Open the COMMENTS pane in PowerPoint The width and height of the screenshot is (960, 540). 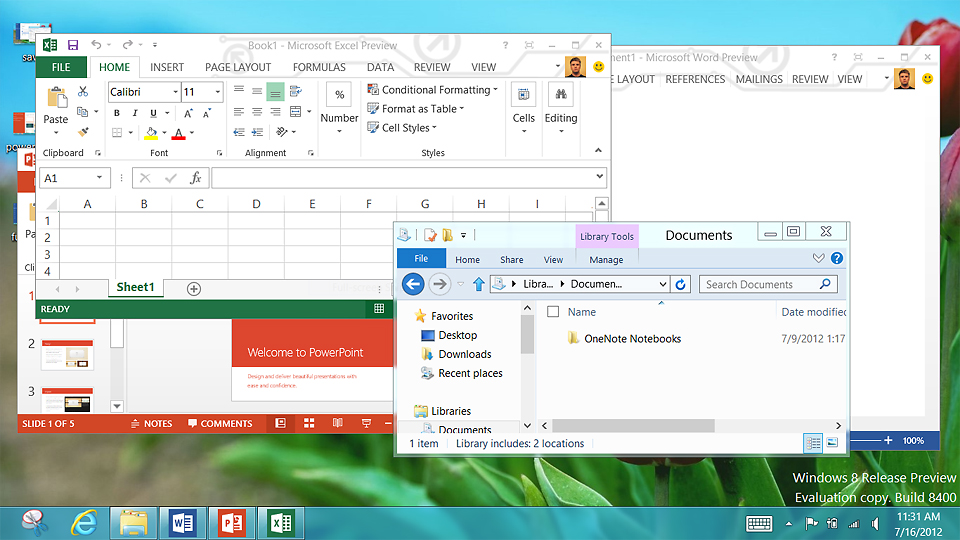click(x=218, y=423)
